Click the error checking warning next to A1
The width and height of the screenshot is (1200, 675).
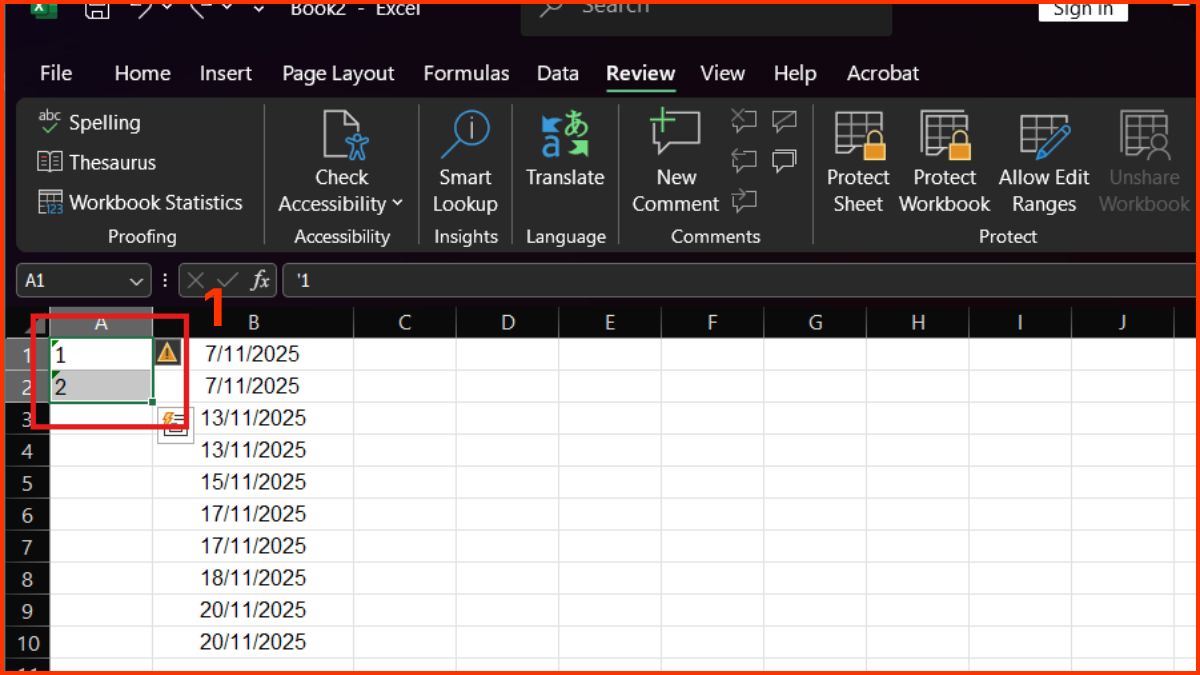pos(167,352)
